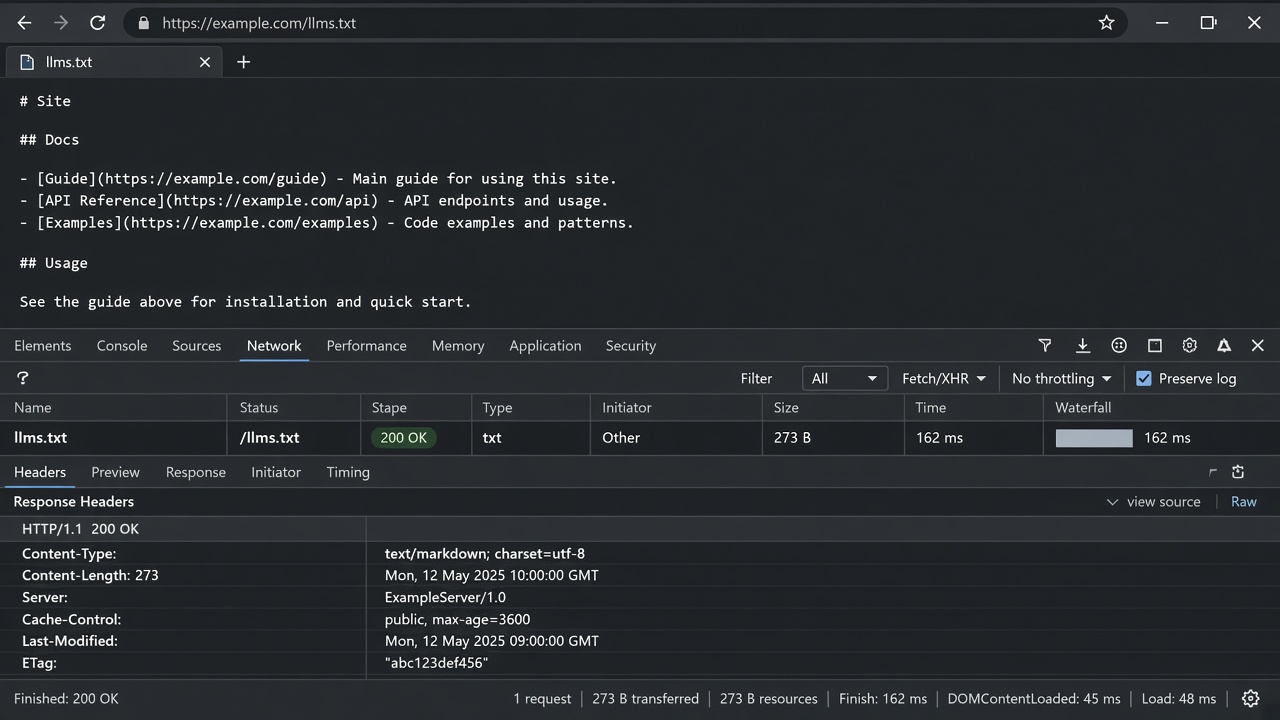This screenshot has height=720, width=1280.
Task: Switch to the Elements panel tab
Action: click(x=43, y=346)
